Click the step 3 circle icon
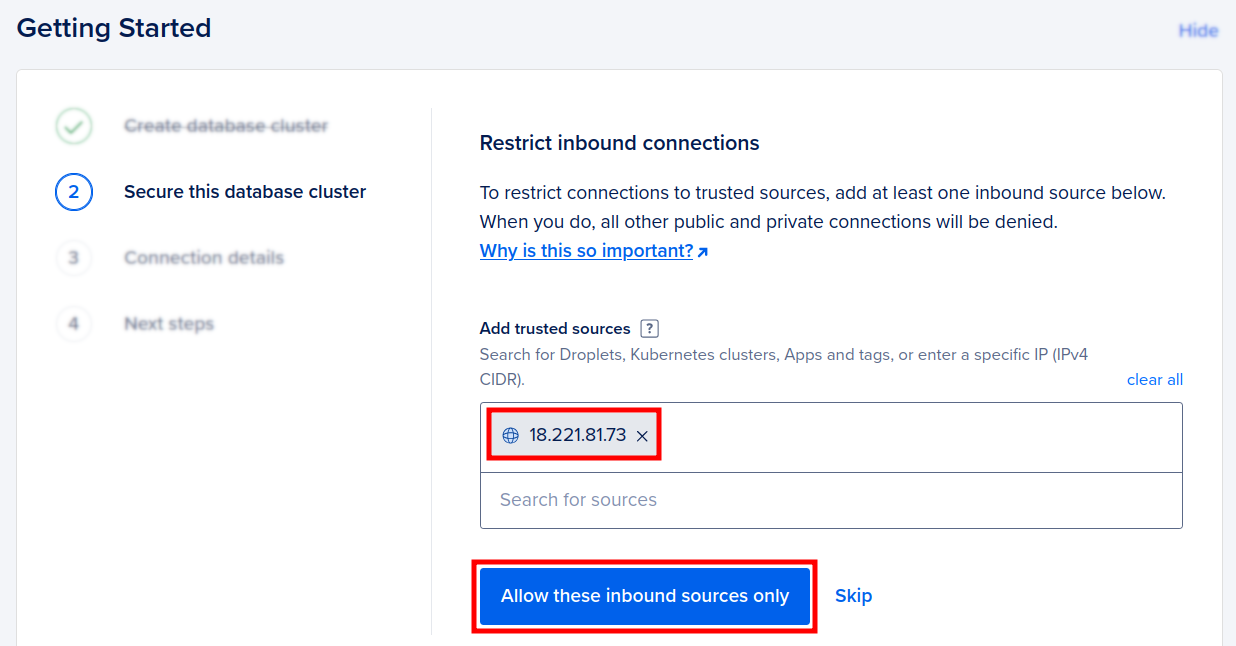This screenshot has height=646, width=1236. coord(74,258)
